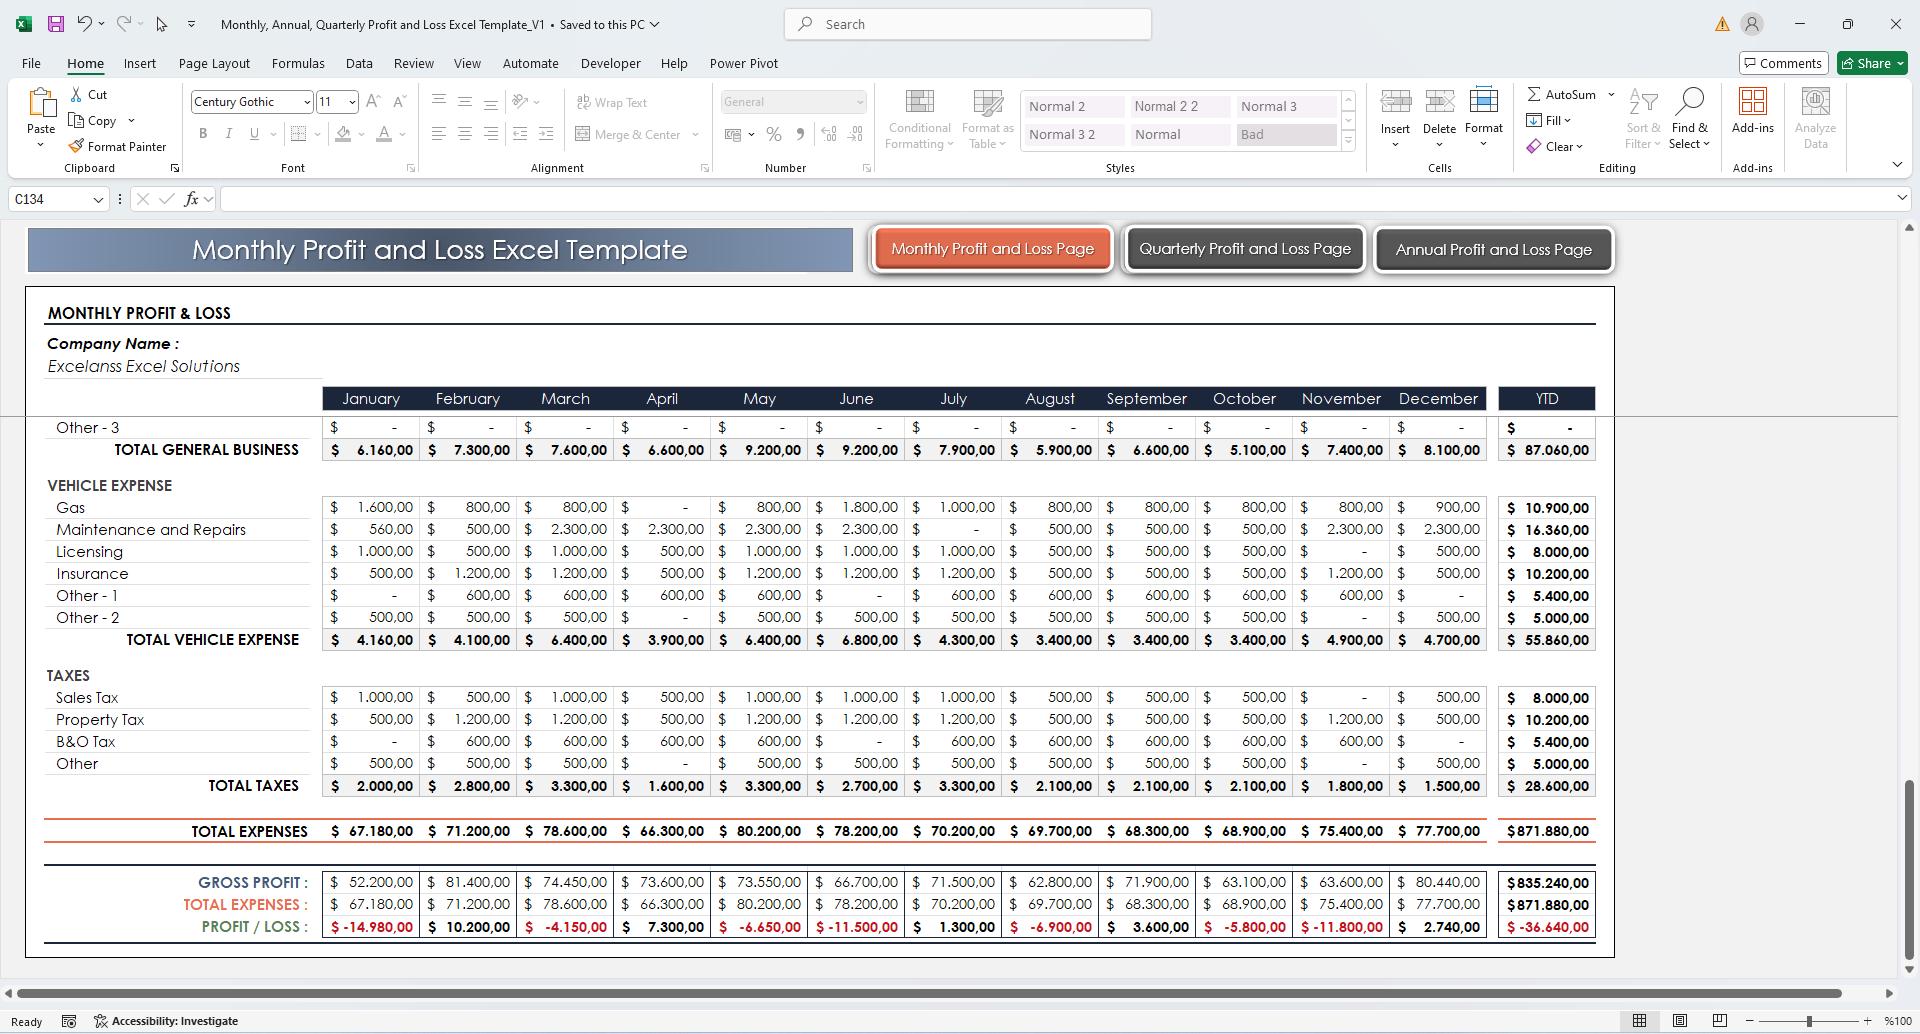The image size is (1920, 1034).
Task: Click the Insert Function fx icon
Action: 191,199
